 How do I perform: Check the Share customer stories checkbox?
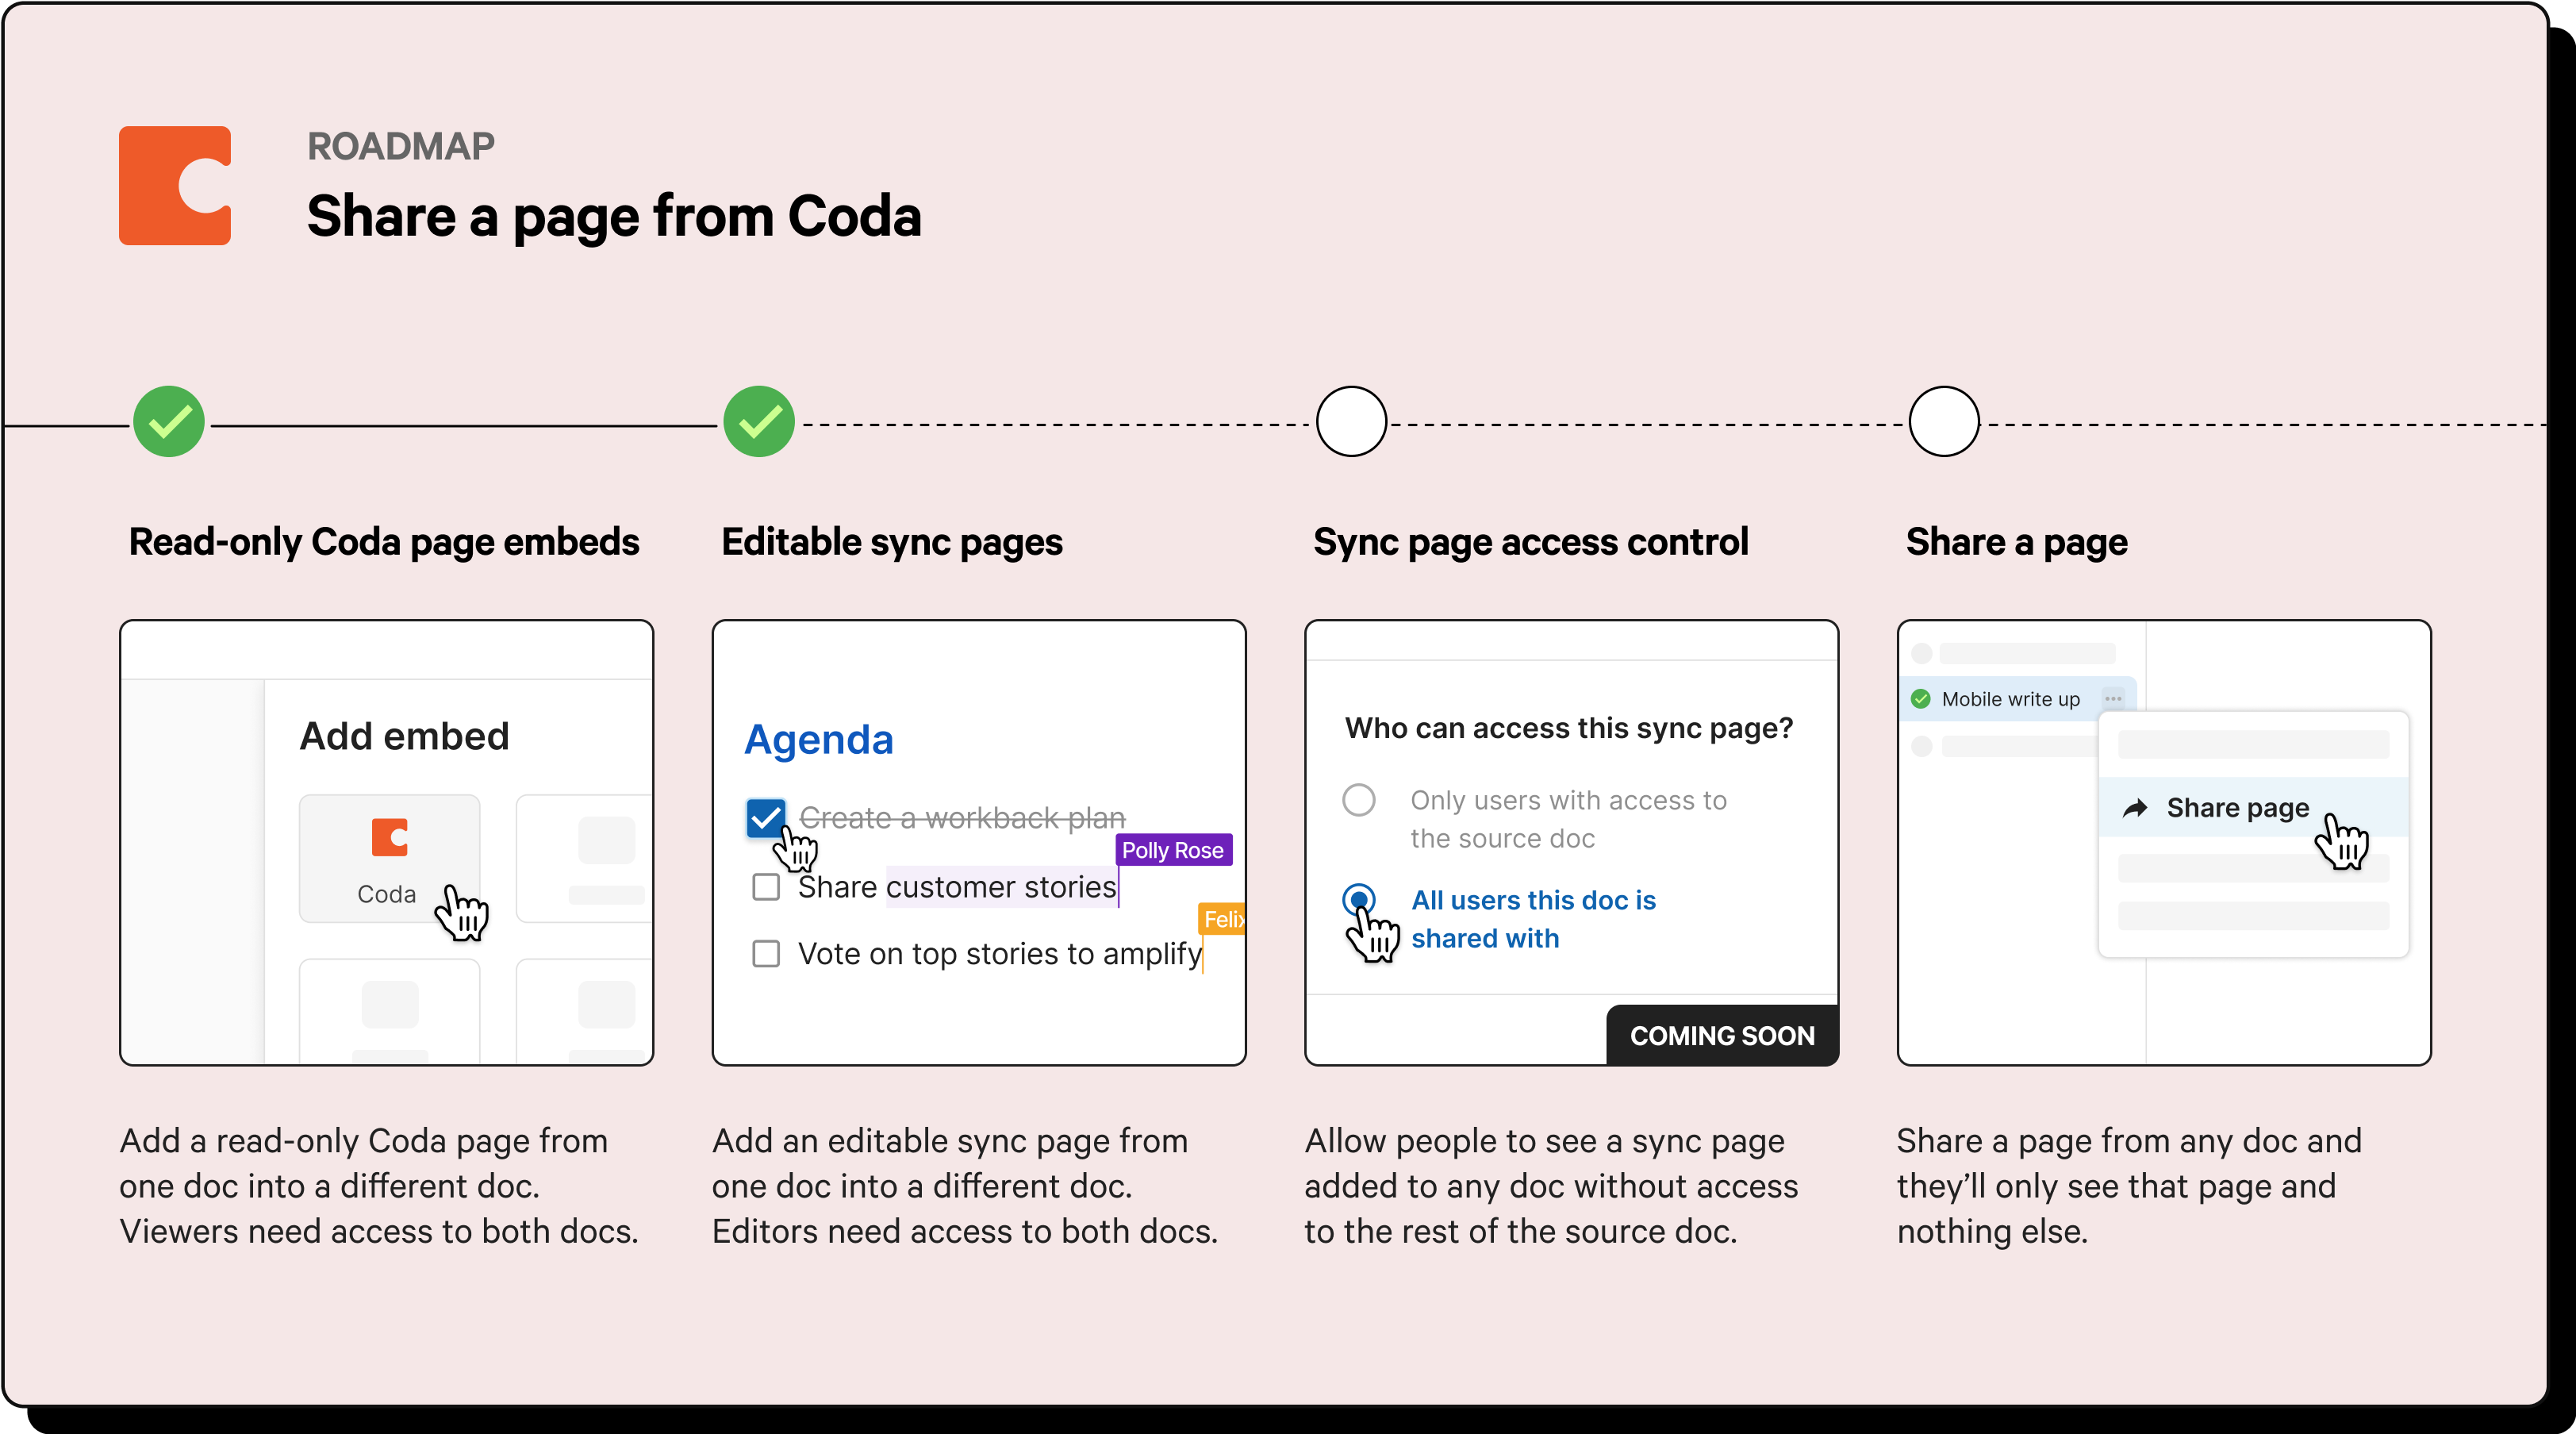766,886
